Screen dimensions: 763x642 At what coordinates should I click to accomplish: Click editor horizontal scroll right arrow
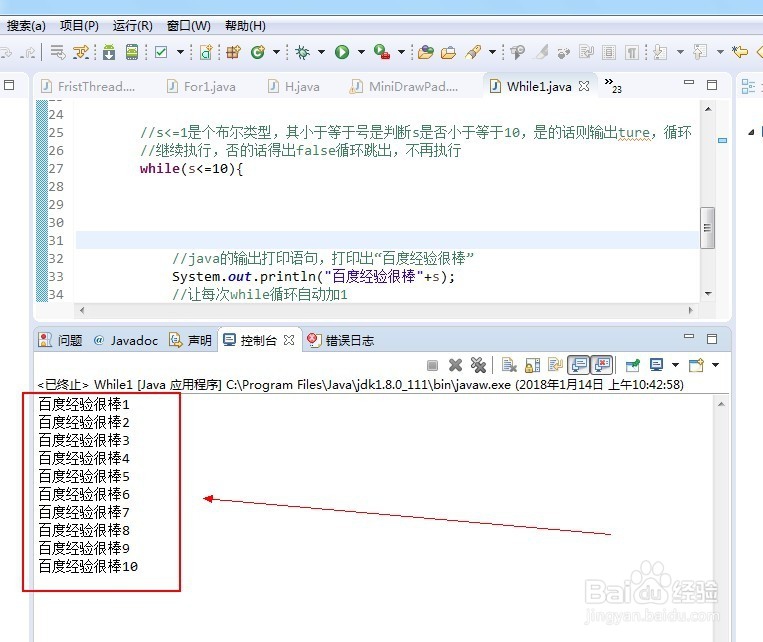click(x=690, y=311)
